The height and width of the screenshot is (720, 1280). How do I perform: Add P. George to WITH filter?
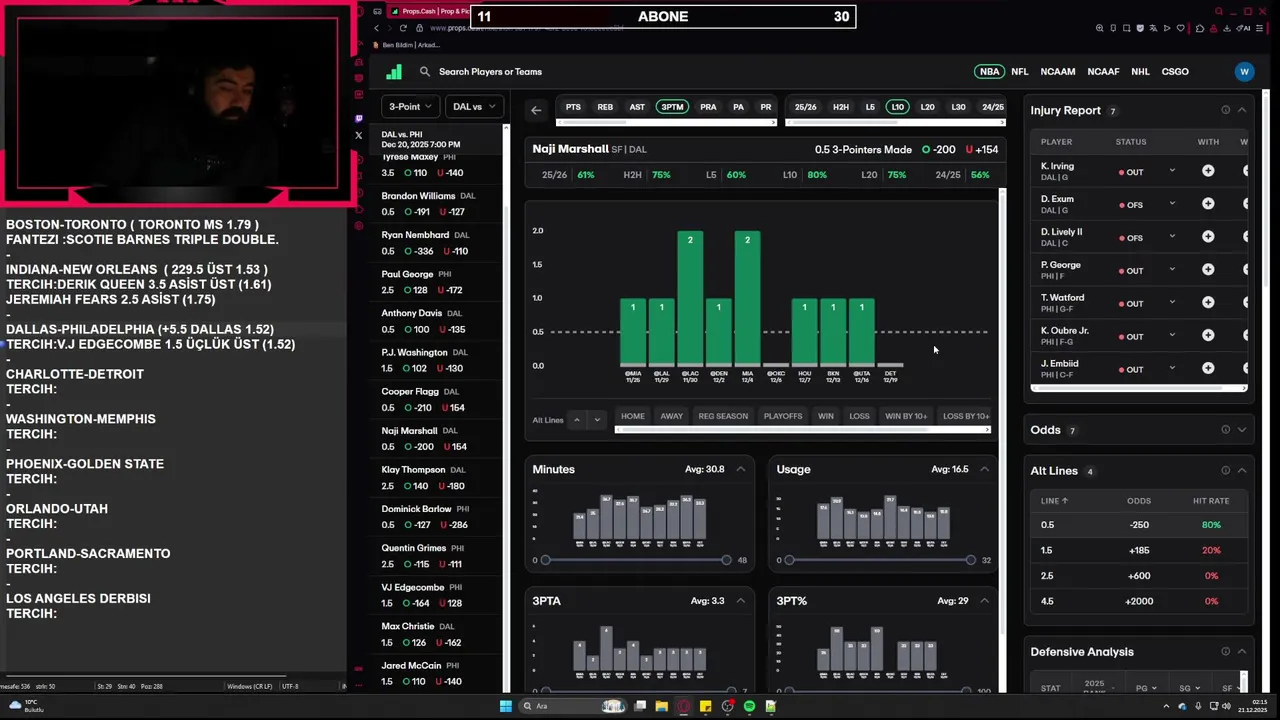(x=1208, y=270)
